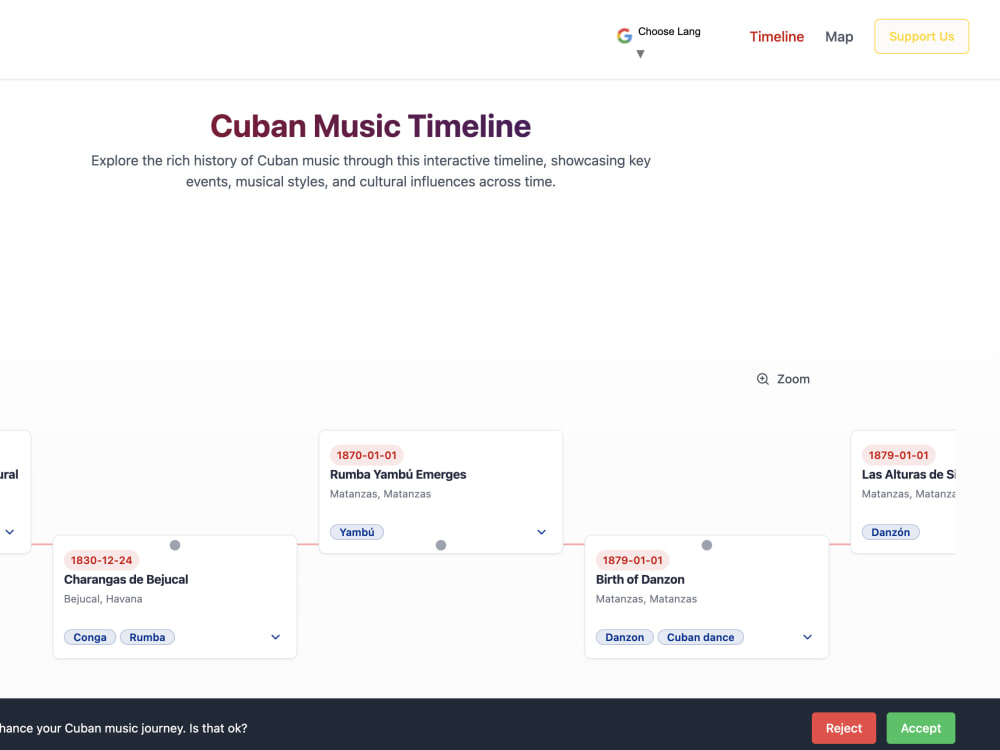Click the 1830-12-24 date badge
This screenshot has width=1000, height=750.
click(101, 560)
